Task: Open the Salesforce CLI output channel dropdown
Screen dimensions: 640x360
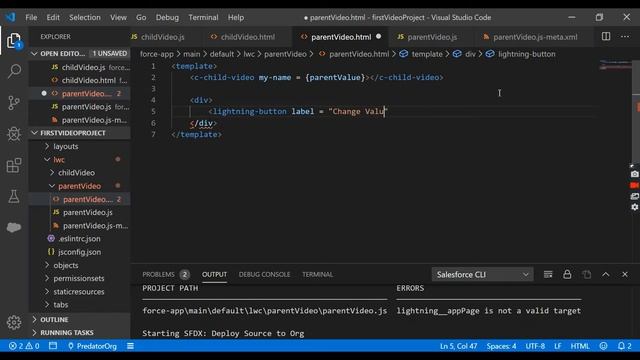Action: pos(482,275)
